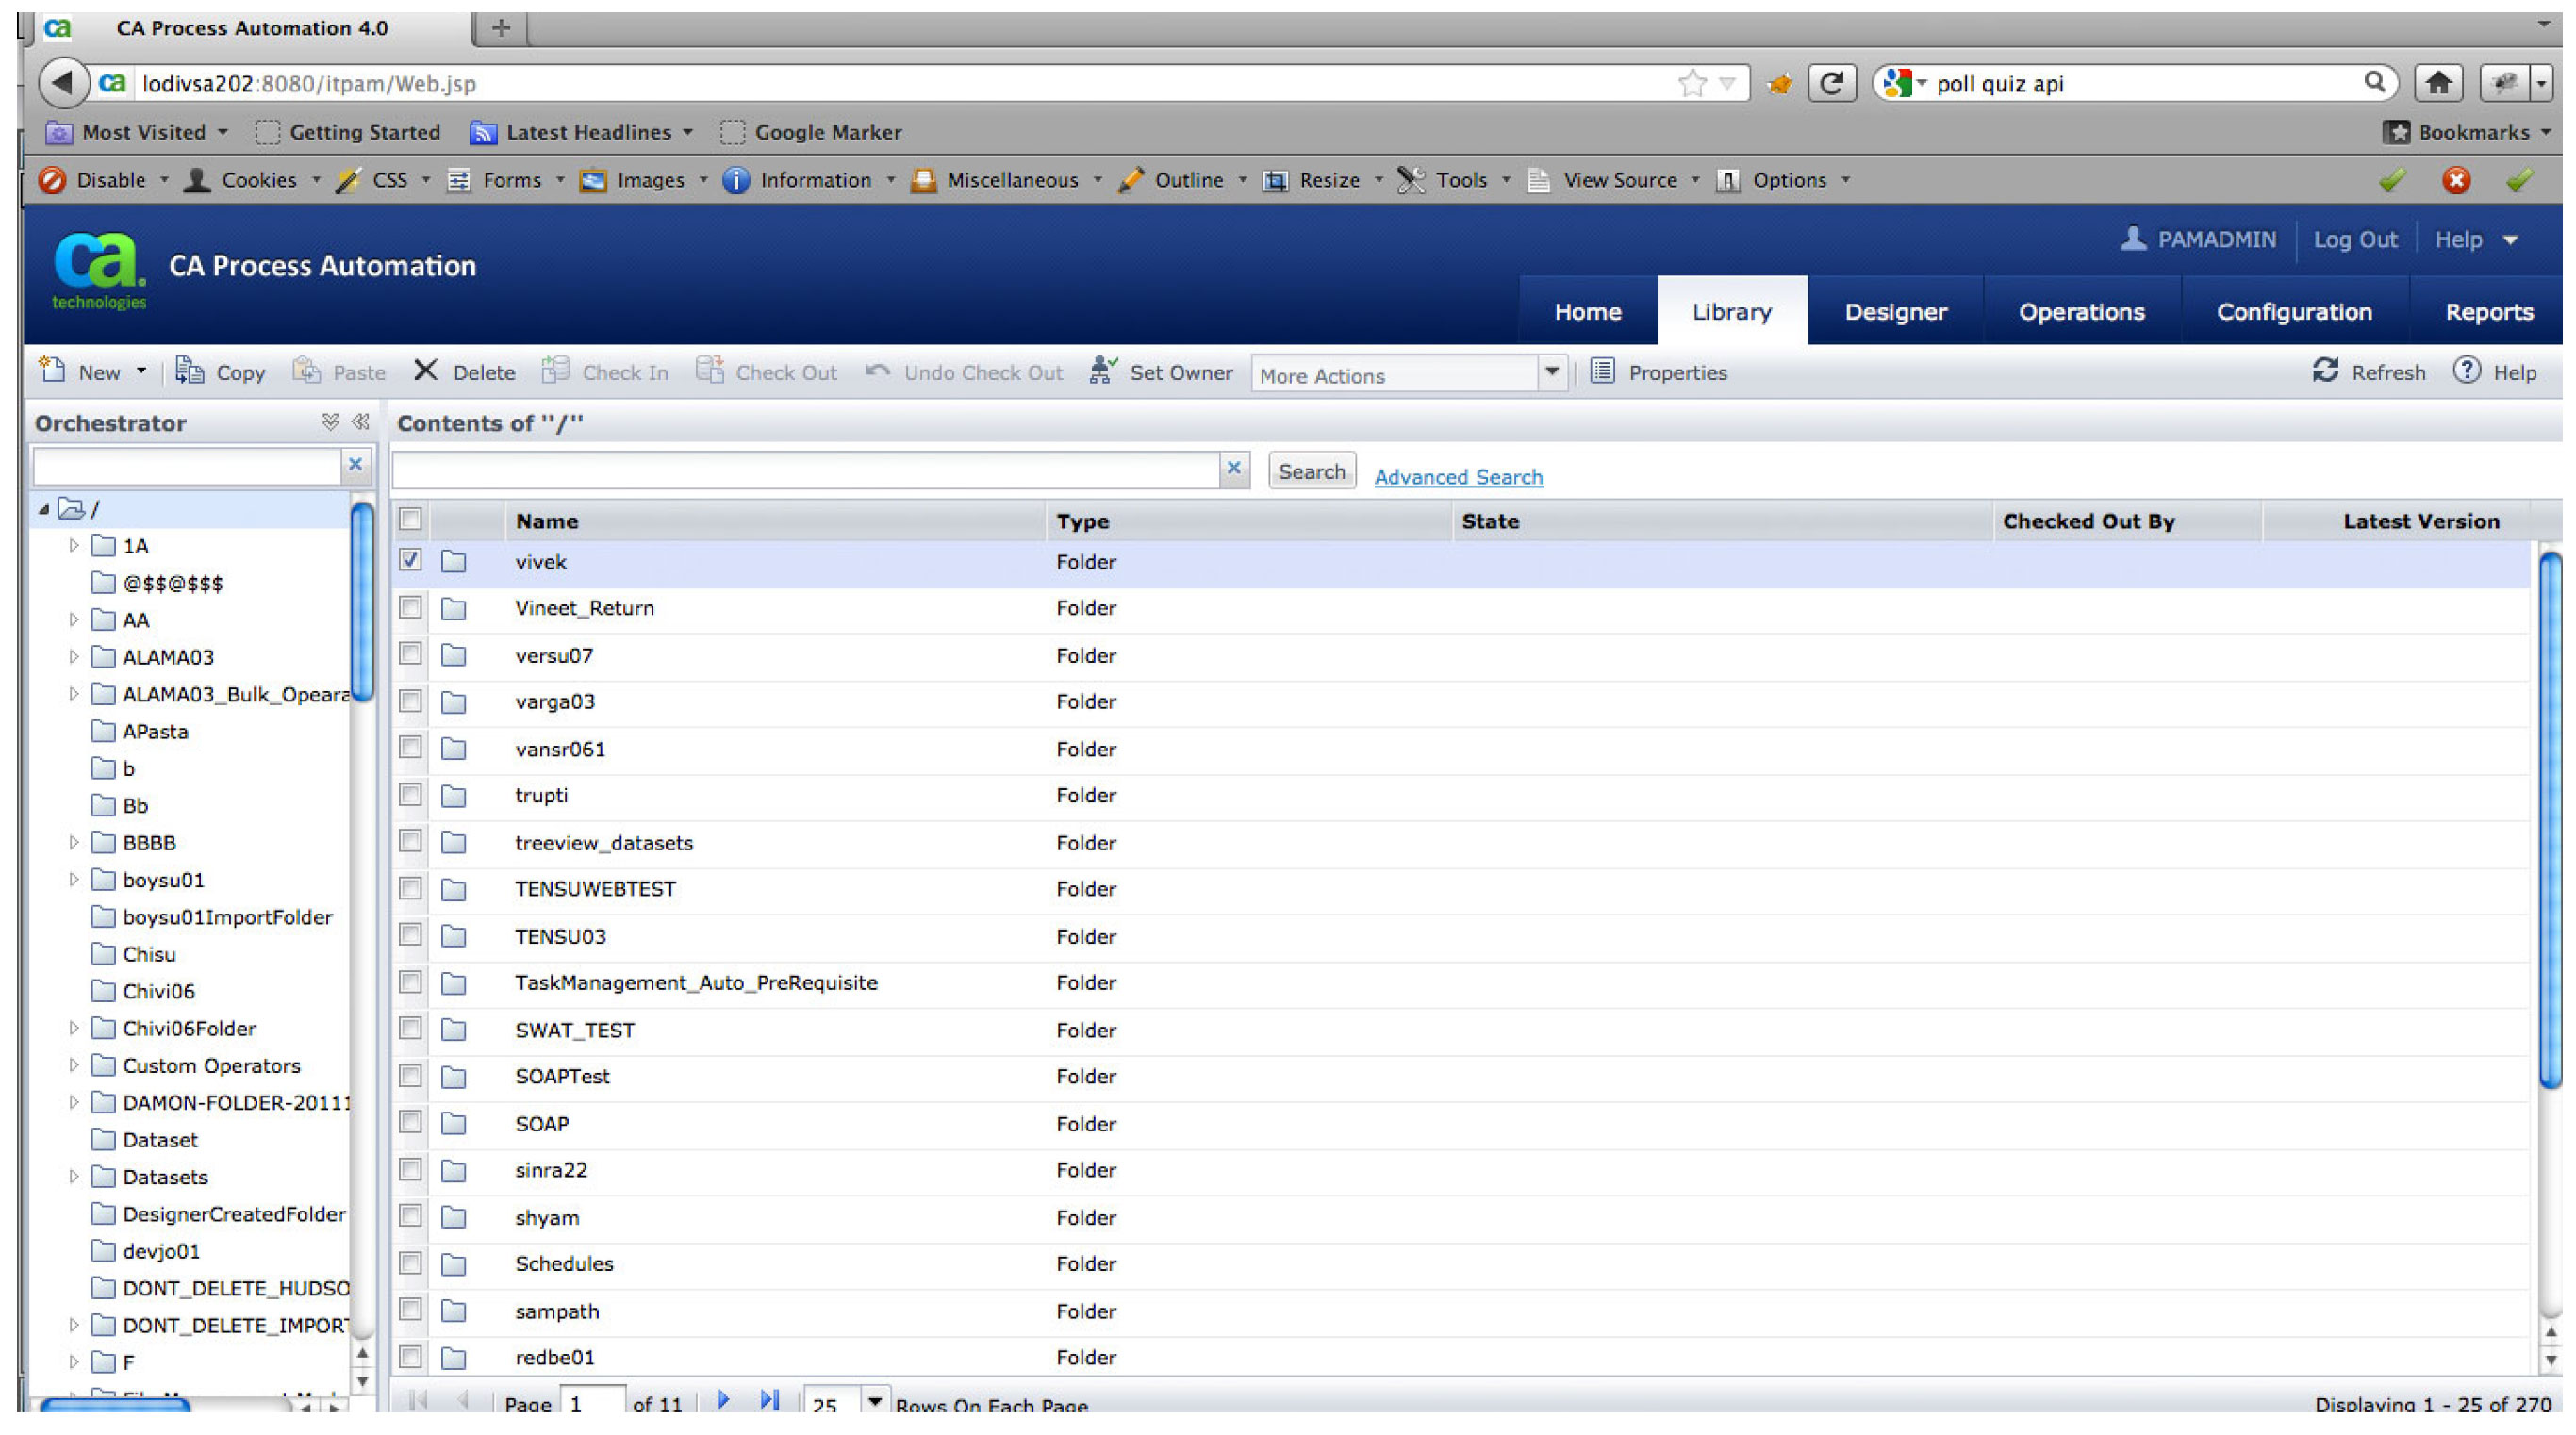Click the Advanced Search link

click(x=1457, y=477)
